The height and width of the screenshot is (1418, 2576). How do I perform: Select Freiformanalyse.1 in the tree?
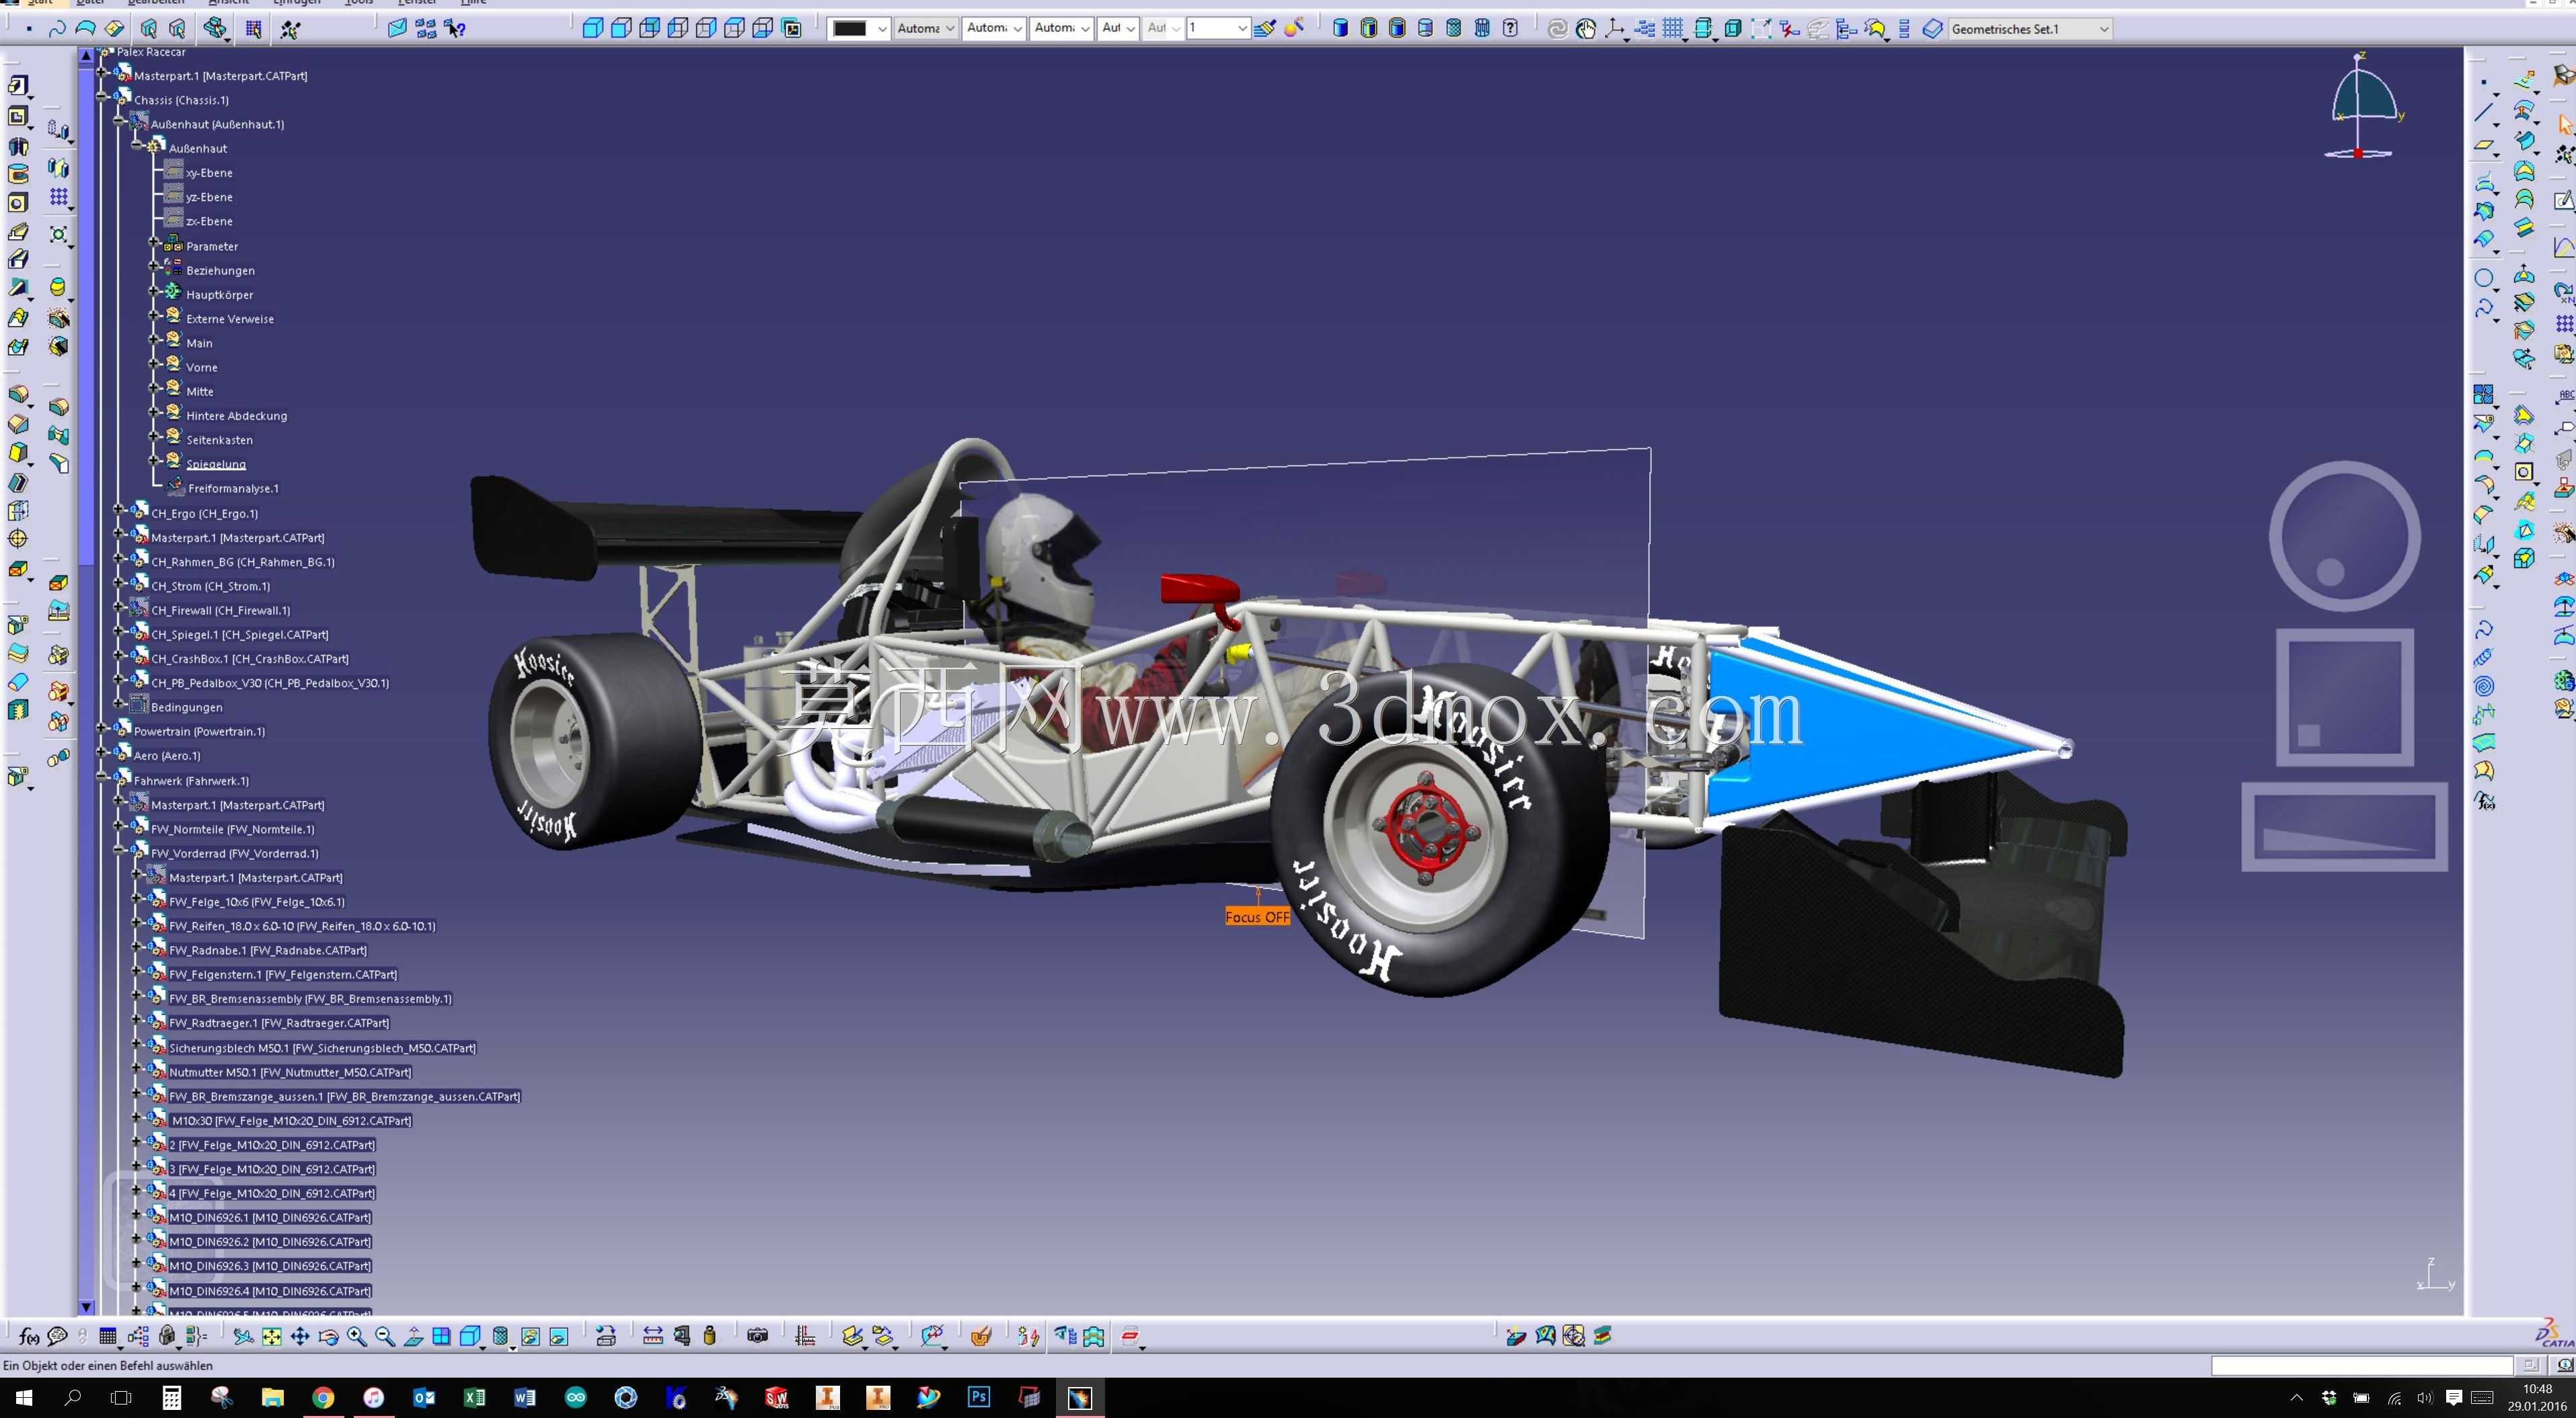233,489
